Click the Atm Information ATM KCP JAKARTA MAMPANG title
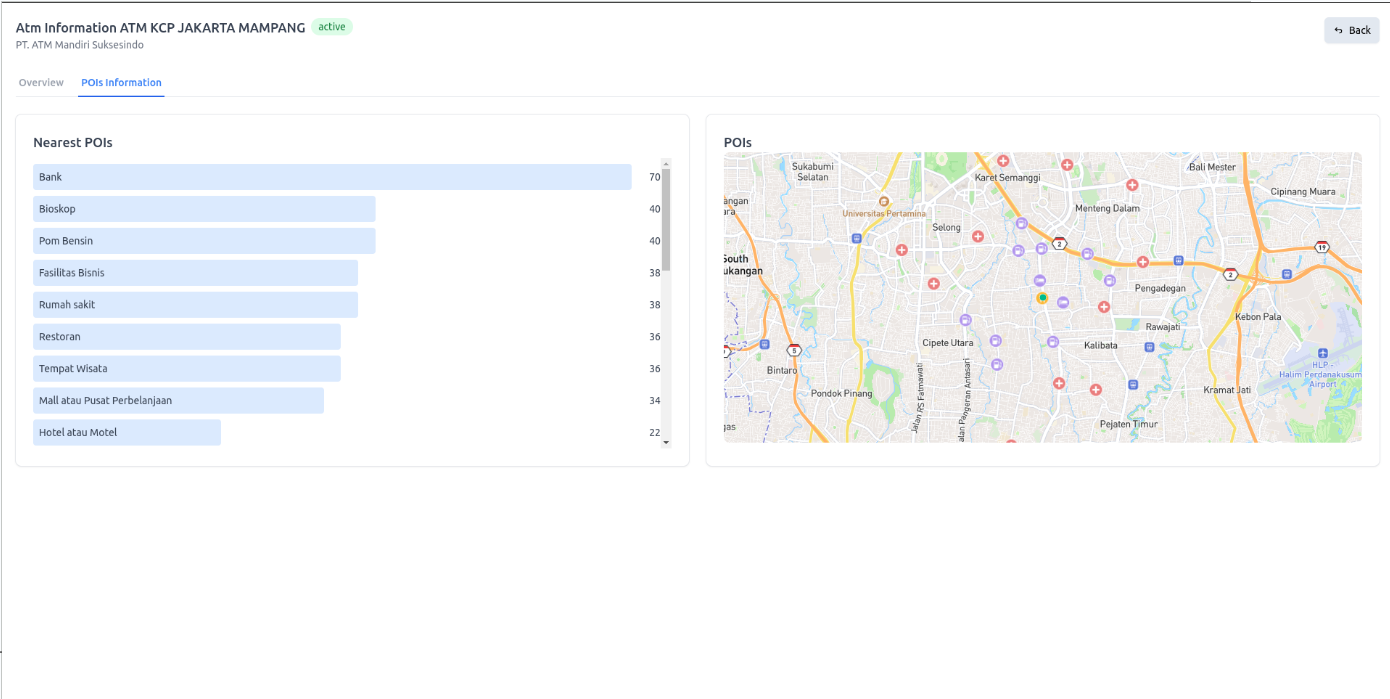1390x699 pixels. pos(161,28)
